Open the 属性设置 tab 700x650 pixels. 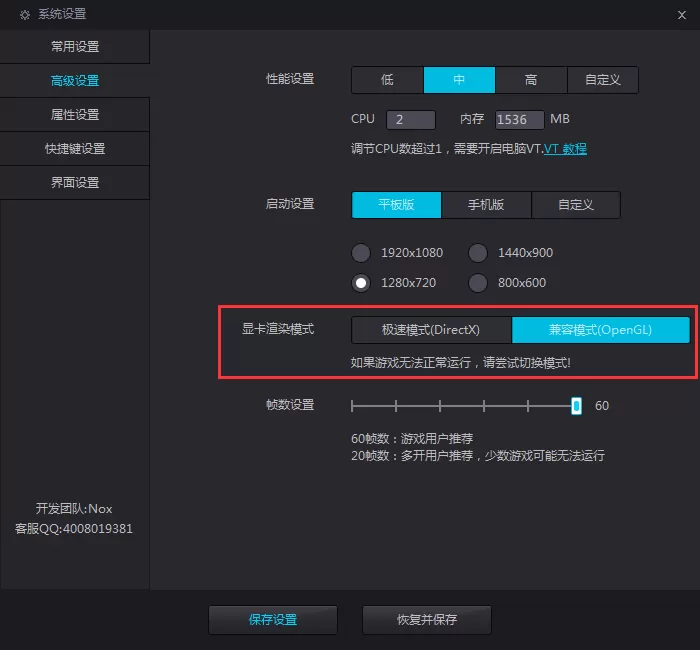[75, 115]
